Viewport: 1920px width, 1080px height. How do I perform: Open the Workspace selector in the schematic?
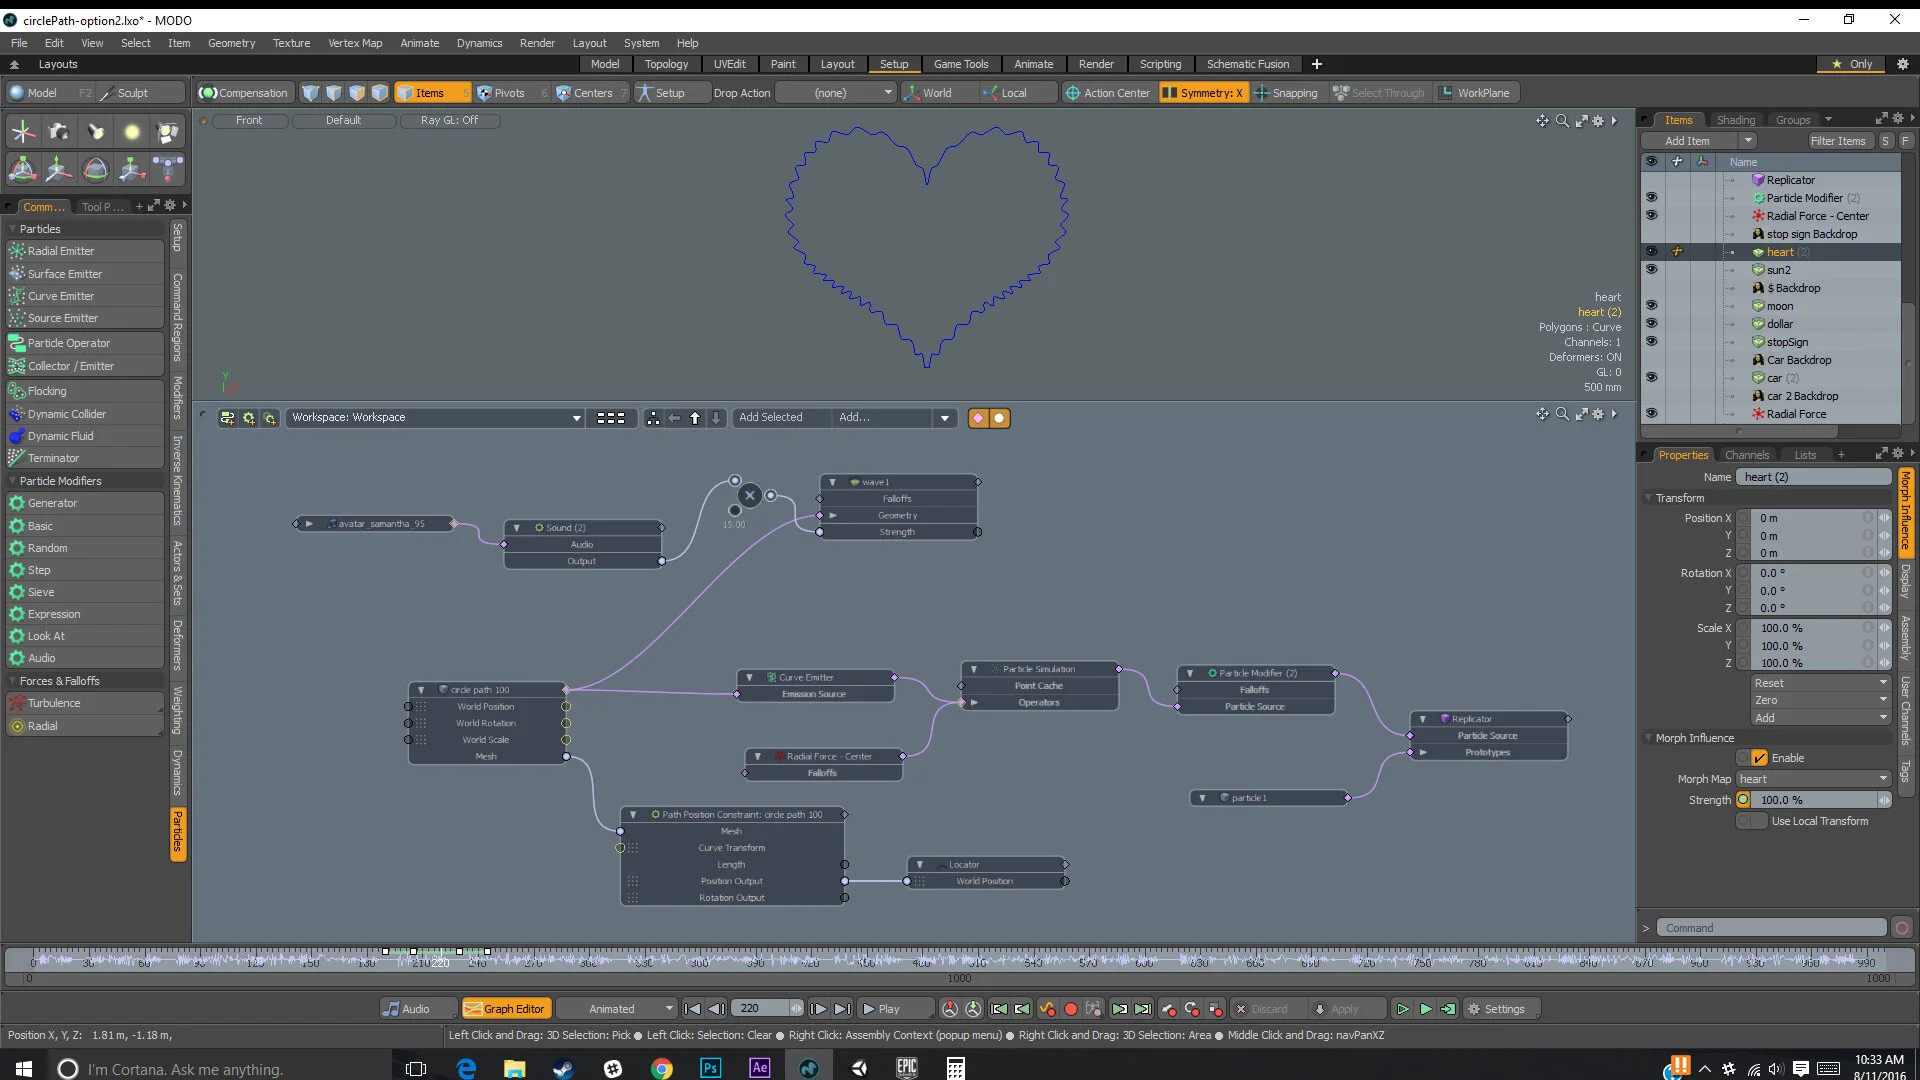tap(435, 417)
